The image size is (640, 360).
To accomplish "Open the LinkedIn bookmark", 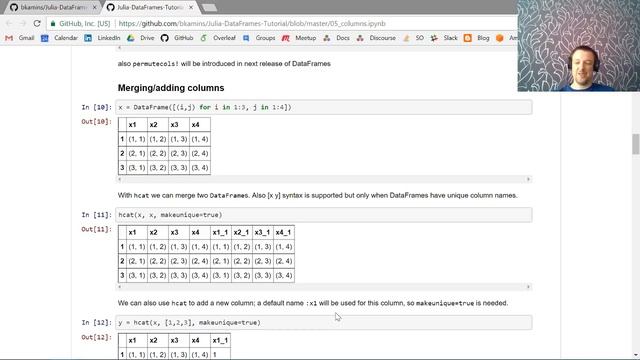I will (102, 38).
